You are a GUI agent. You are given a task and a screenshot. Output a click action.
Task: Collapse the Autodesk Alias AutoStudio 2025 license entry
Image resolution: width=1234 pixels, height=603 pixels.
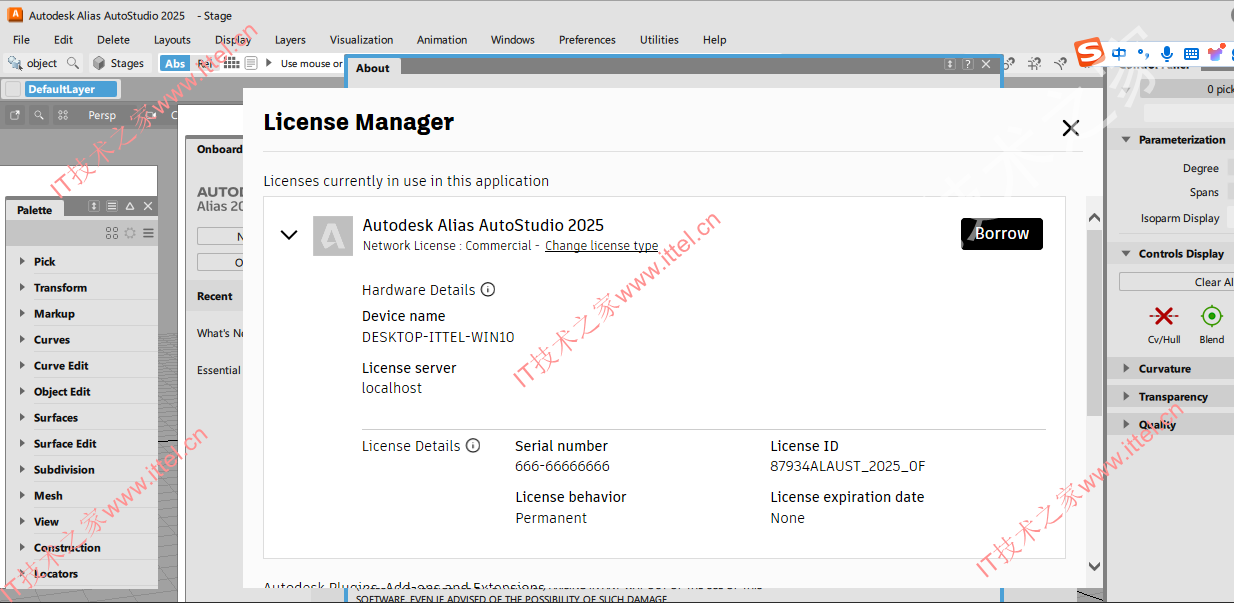click(289, 235)
